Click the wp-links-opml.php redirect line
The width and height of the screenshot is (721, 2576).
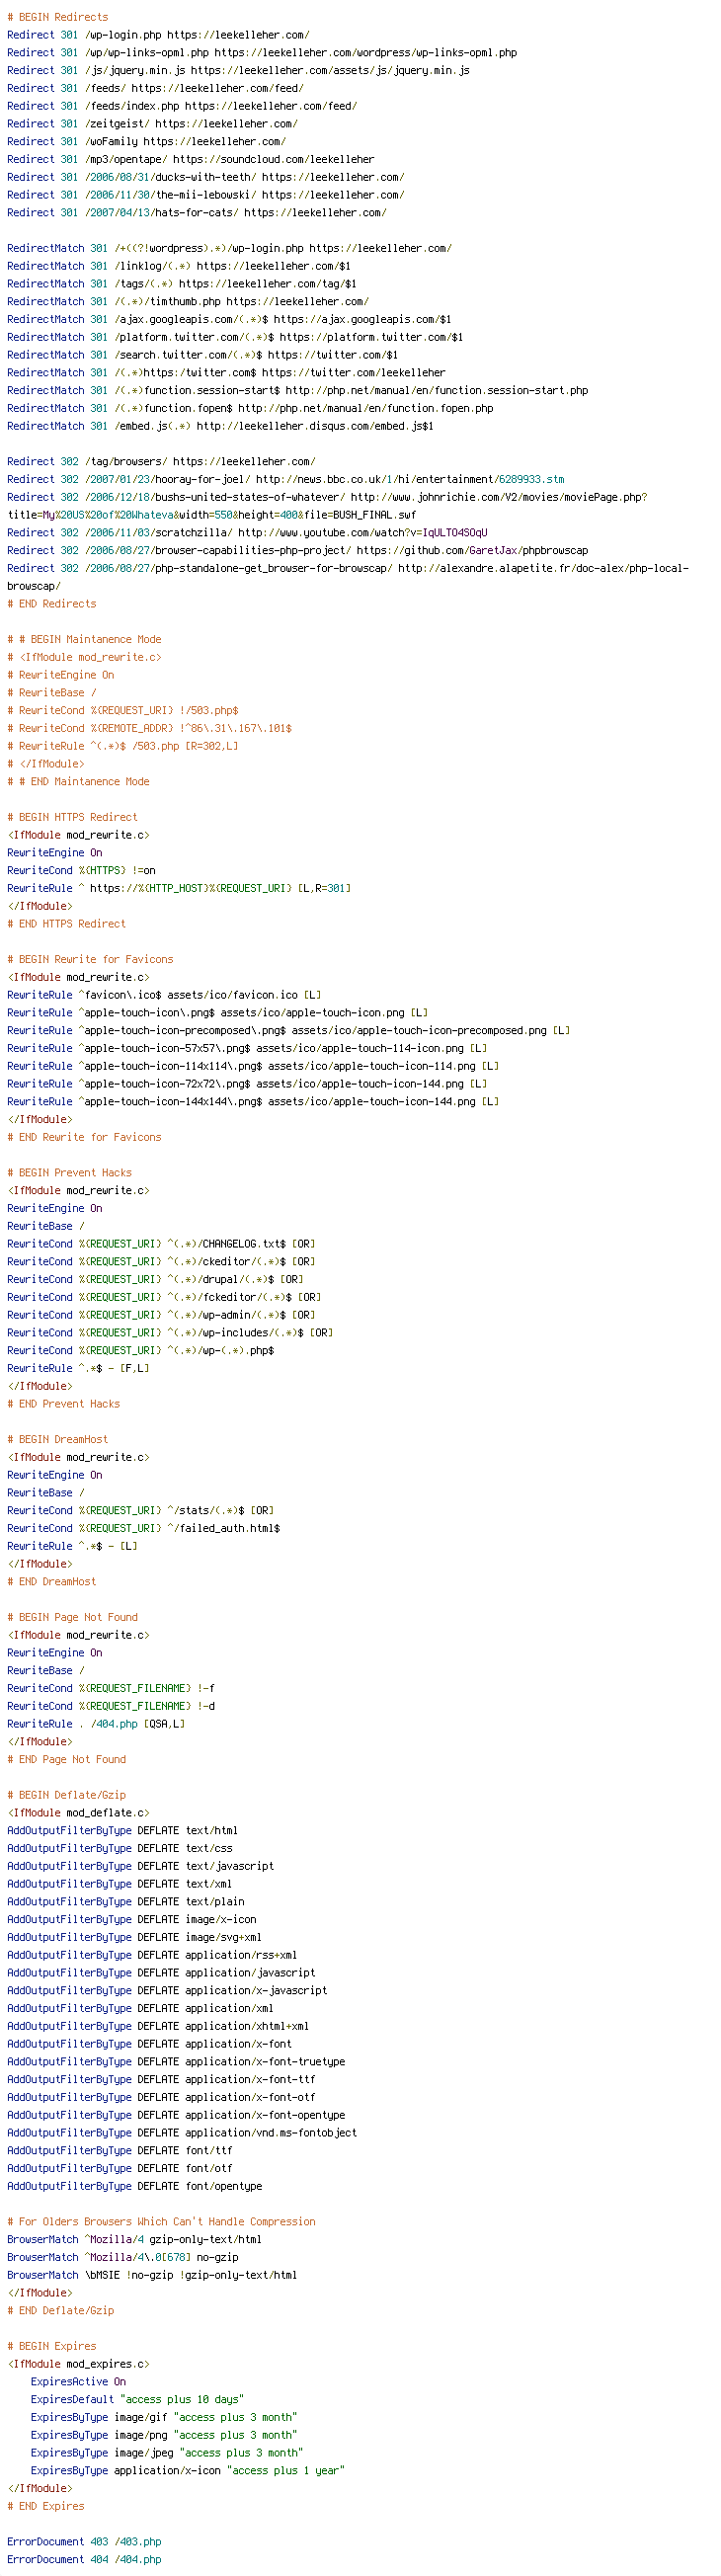pos(262,53)
